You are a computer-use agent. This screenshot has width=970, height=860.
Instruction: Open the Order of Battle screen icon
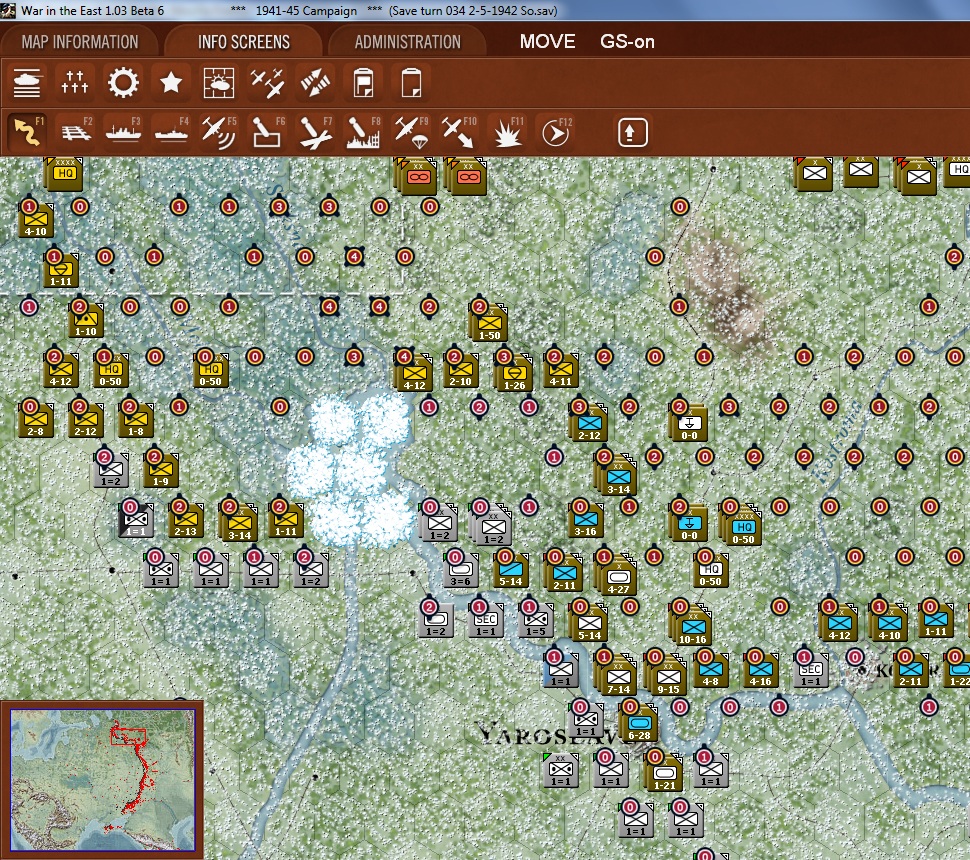(x=27, y=83)
